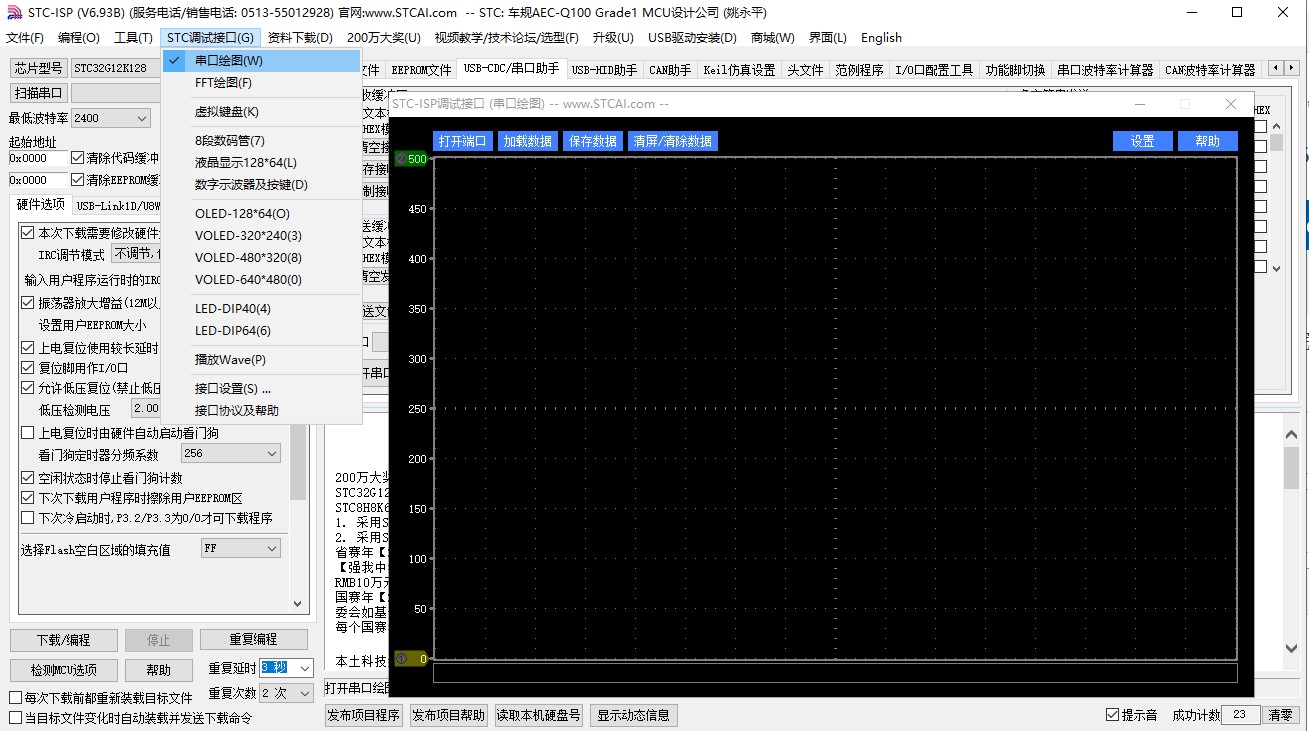
Task: Enable 下次冷启动时P3.2/P3.3为0/0 option
Action: pos(28,517)
